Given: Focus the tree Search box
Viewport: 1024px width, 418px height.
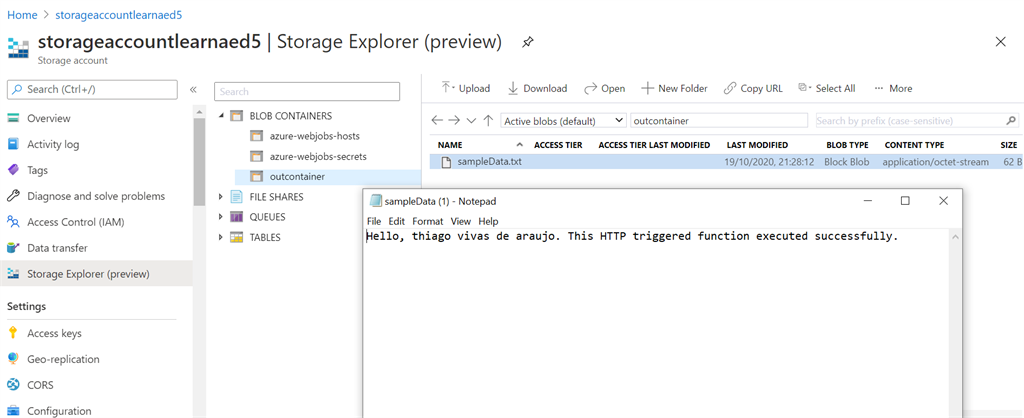Looking at the screenshot, I should [x=307, y=91].
